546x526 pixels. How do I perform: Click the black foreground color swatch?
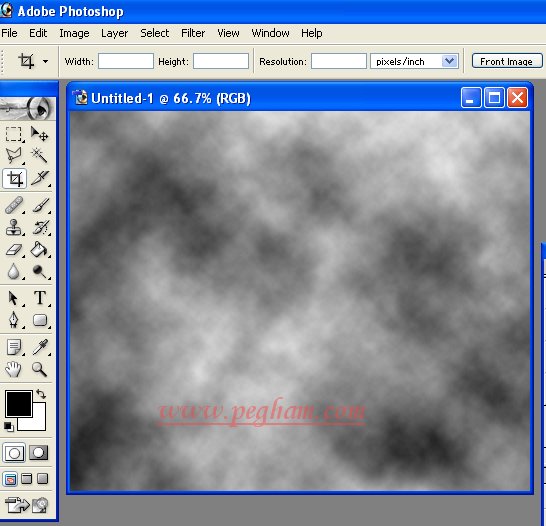[18, 403]
